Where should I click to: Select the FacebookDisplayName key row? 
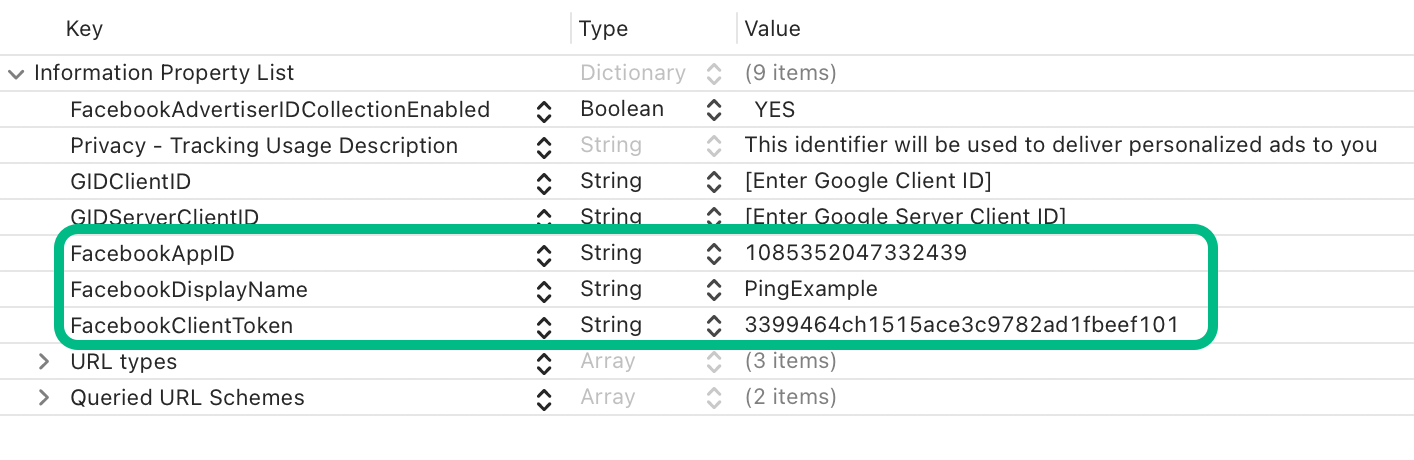click(x=189, y=290)
